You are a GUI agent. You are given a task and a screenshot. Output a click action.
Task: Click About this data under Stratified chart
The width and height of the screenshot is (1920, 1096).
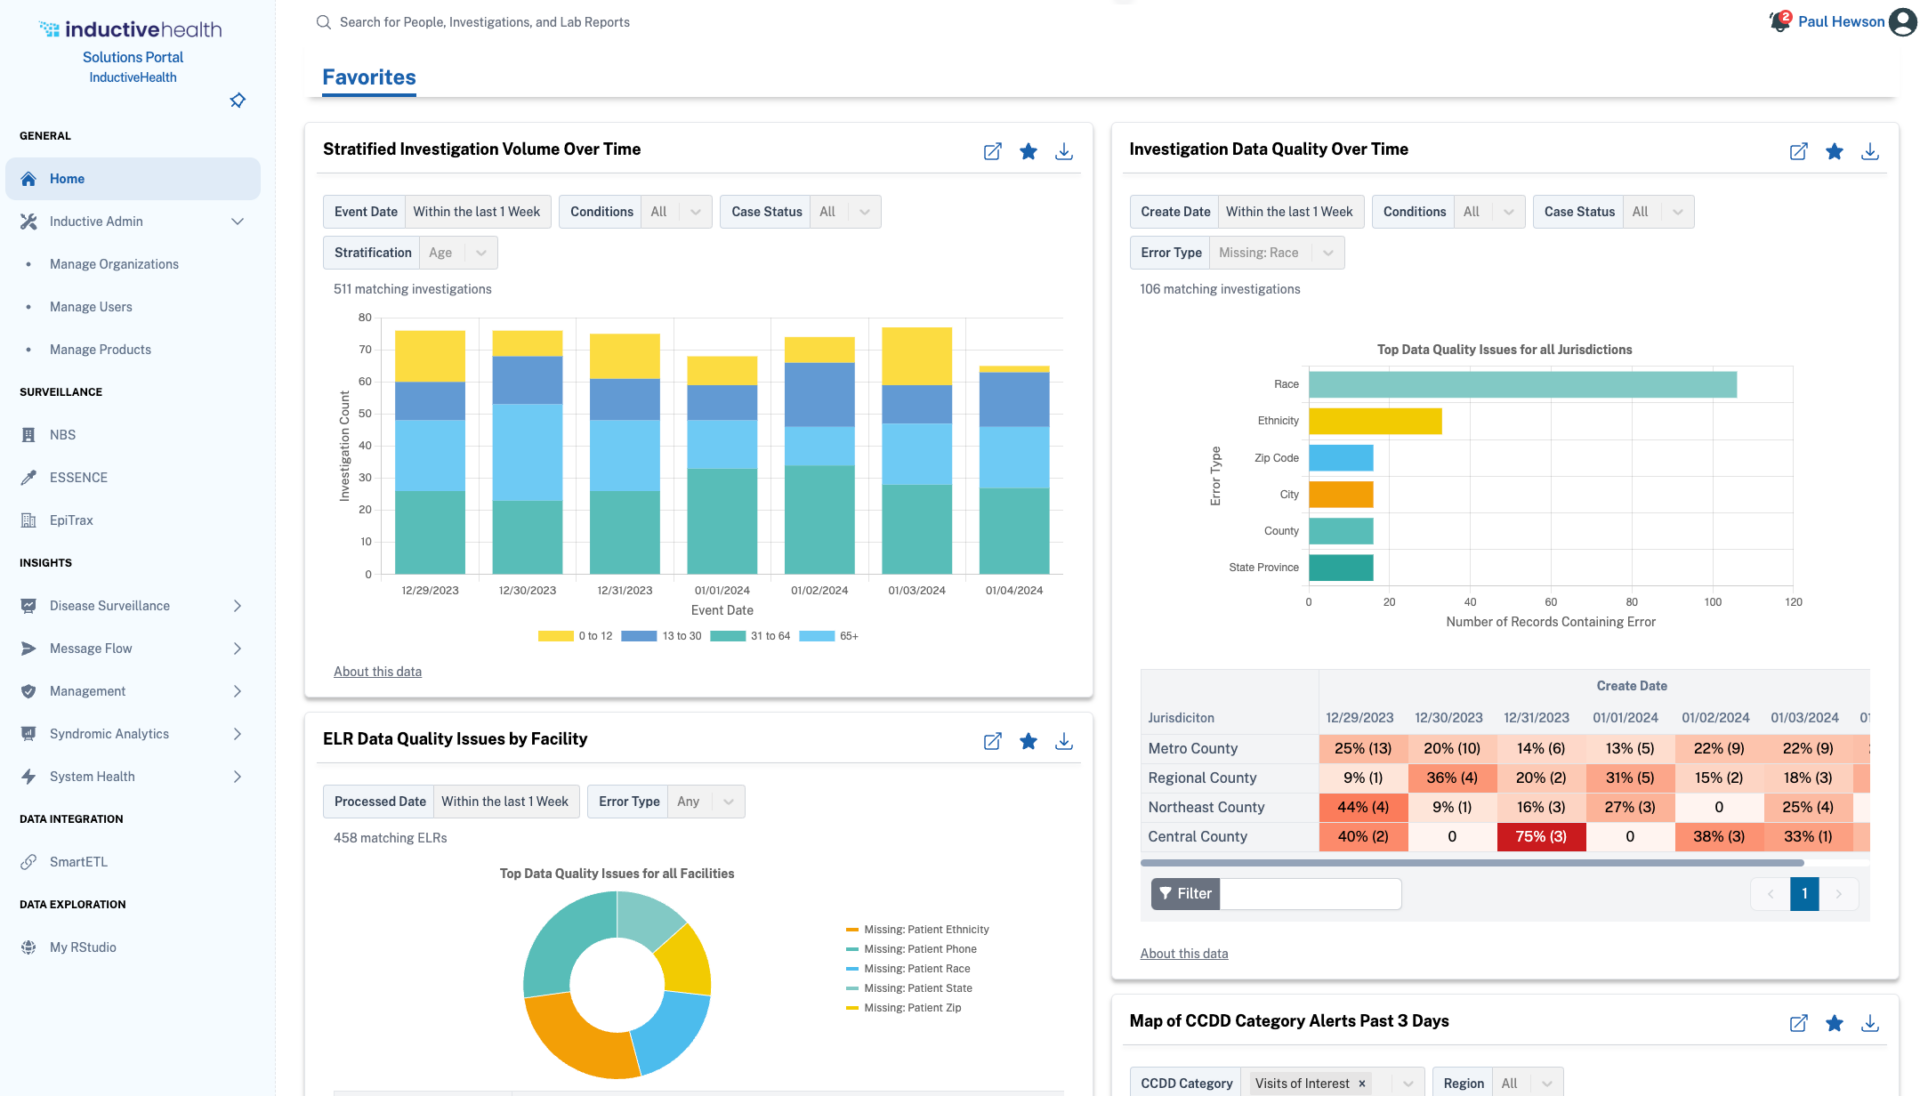tap(377, 672)
